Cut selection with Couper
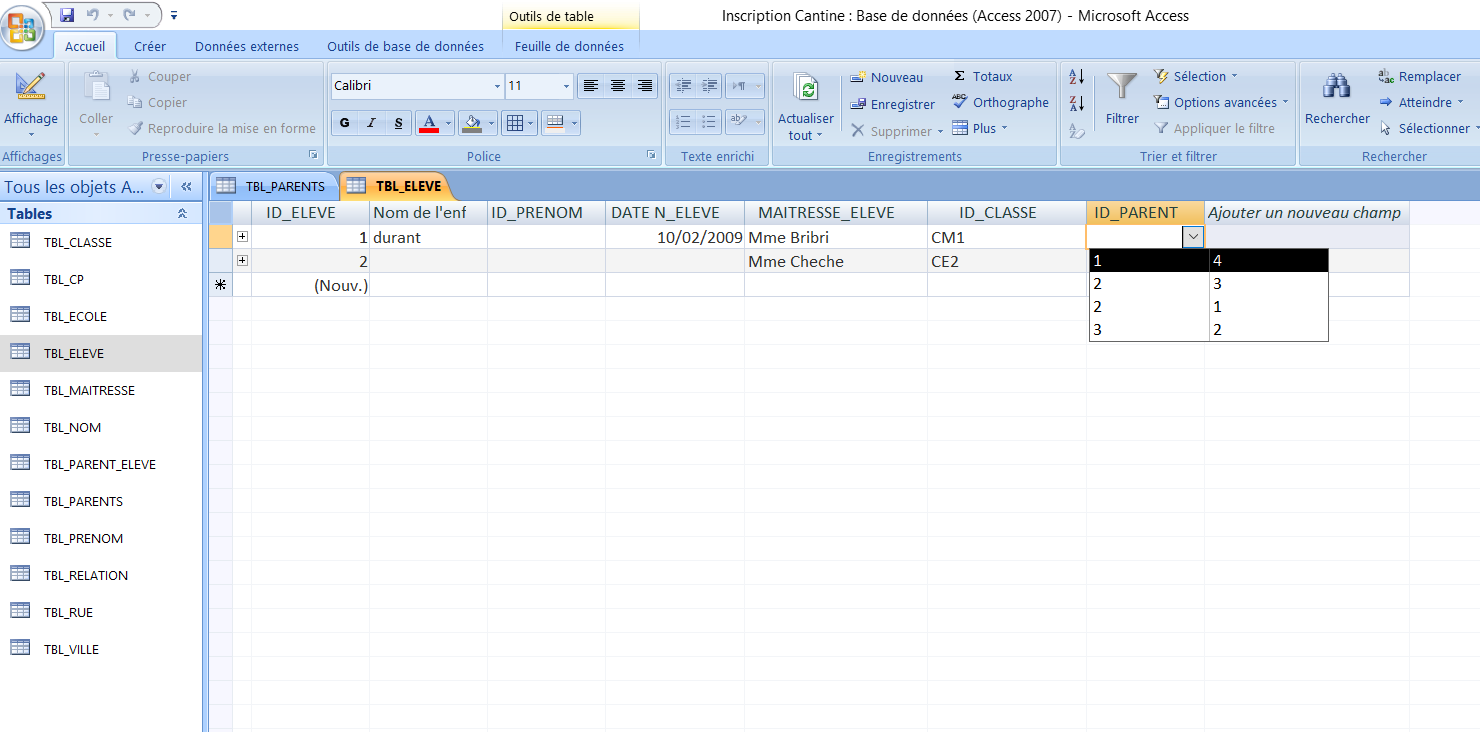 click(x=160, y=76)
